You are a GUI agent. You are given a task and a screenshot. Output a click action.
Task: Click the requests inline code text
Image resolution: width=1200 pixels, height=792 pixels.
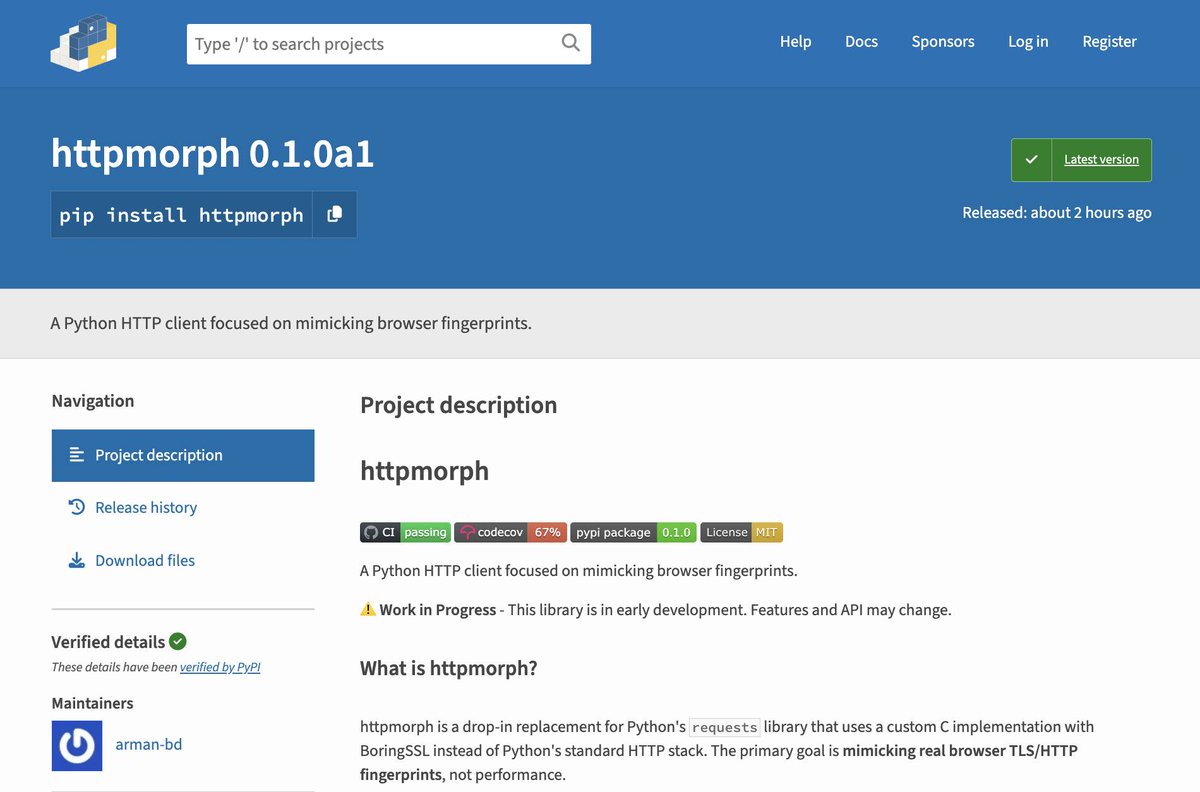click(x=725, y=727)
